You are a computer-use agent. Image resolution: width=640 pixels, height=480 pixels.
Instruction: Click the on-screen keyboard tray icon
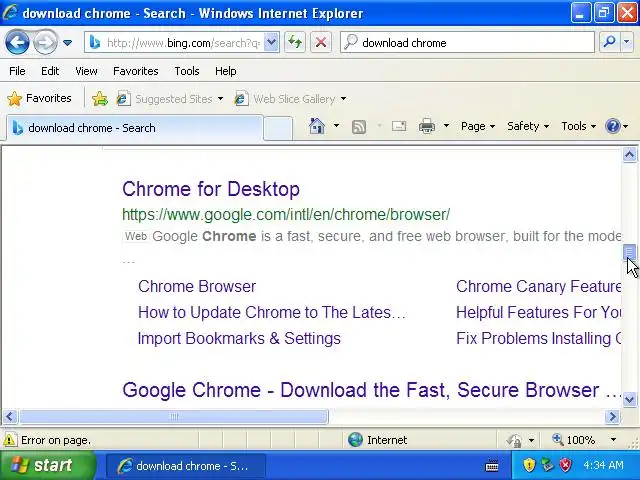492,465
